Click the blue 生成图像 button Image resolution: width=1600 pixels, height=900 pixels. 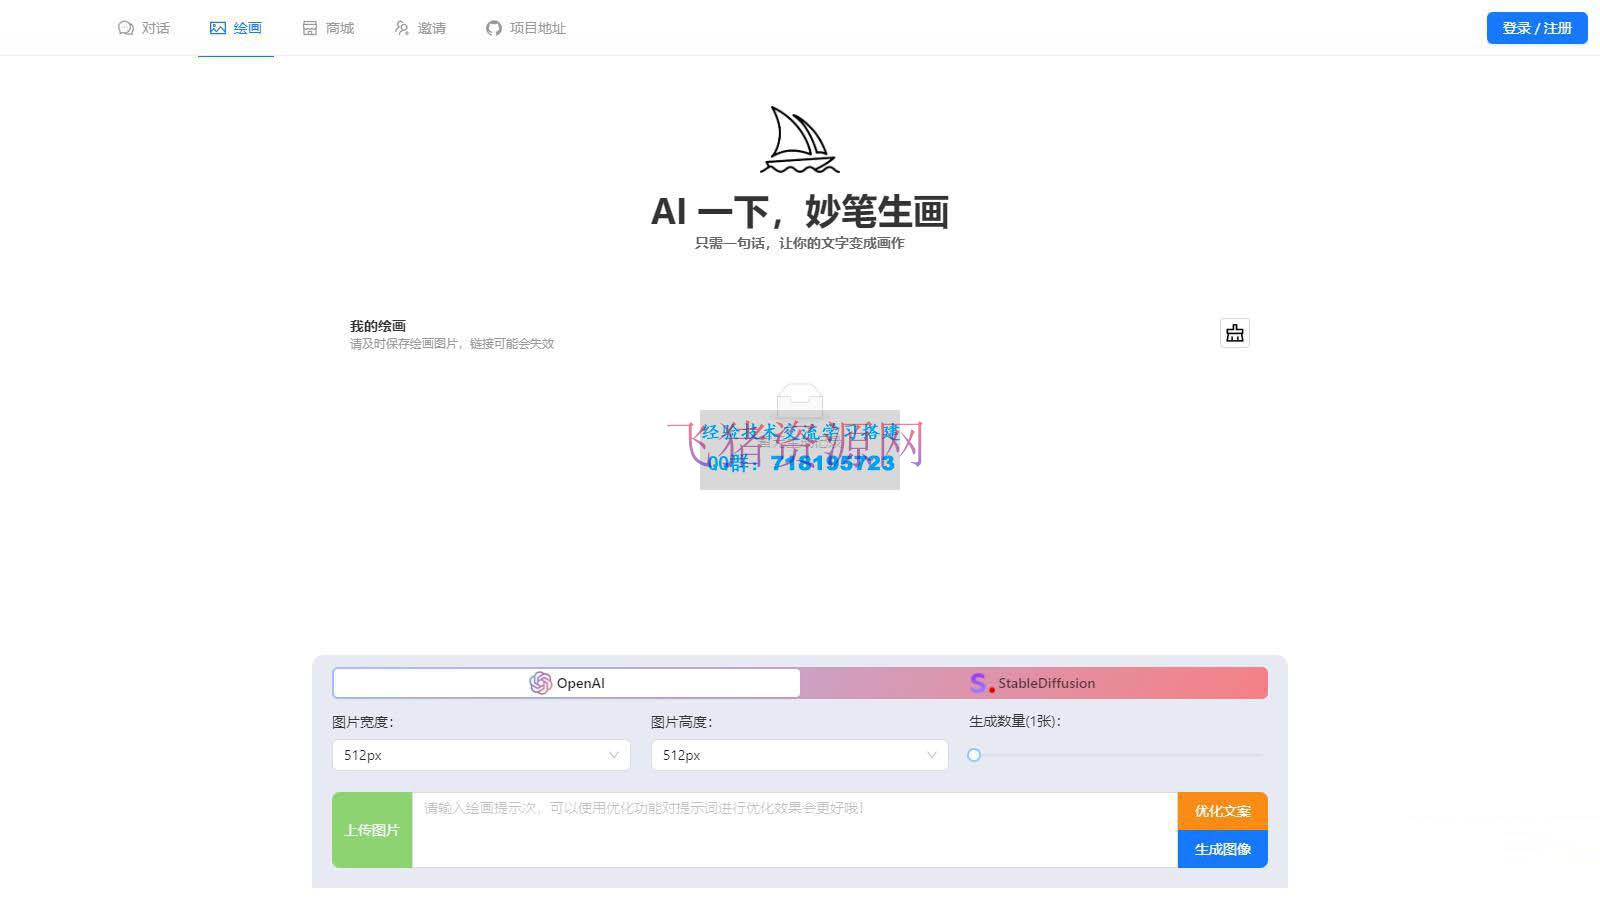(x=1224, y=849)
